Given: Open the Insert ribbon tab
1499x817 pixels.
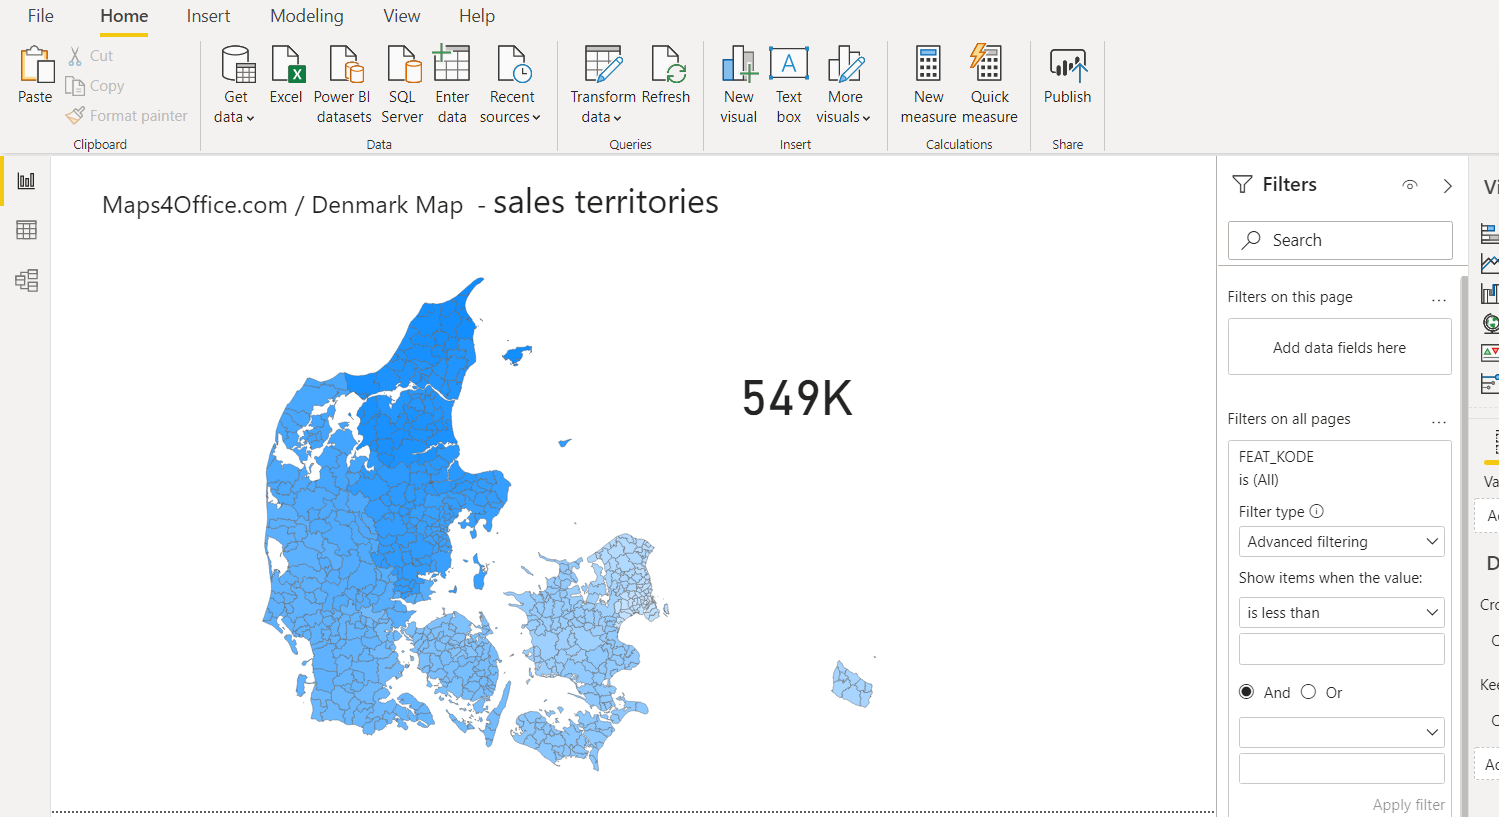Looking at the screenshot, I should click(x=208, y=16).
